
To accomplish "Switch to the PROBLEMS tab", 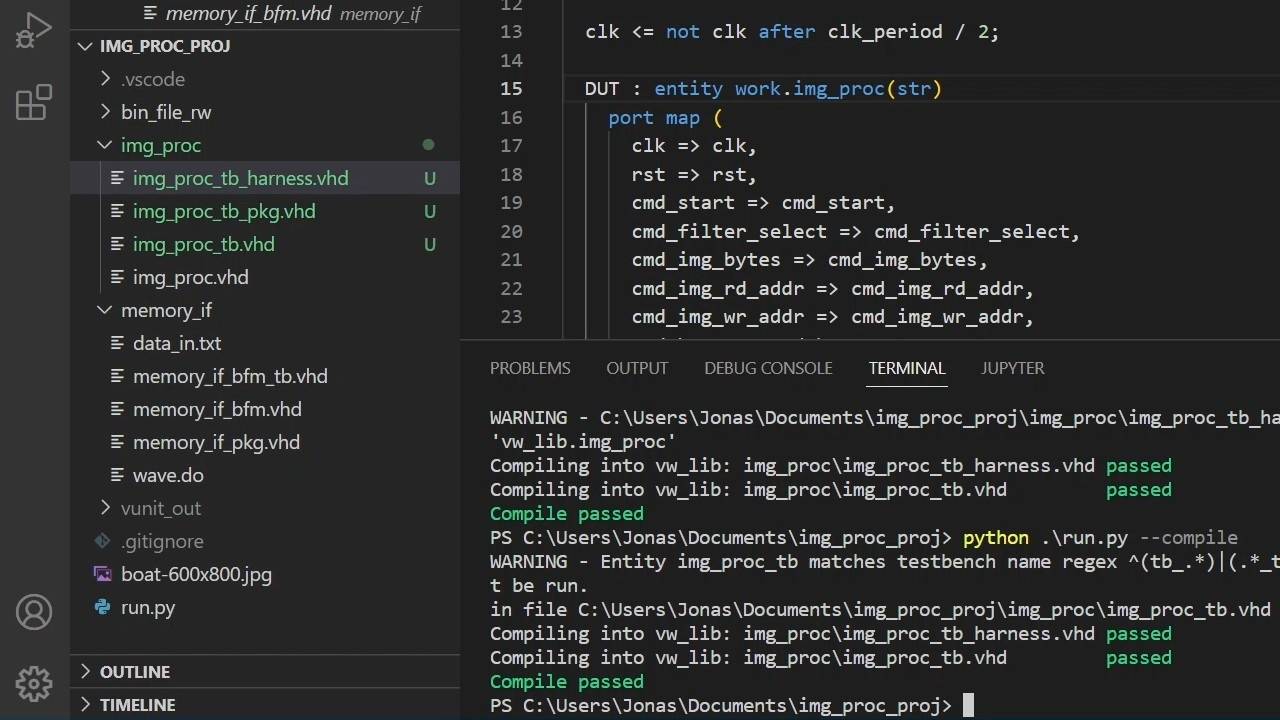I will coord(530,368).
